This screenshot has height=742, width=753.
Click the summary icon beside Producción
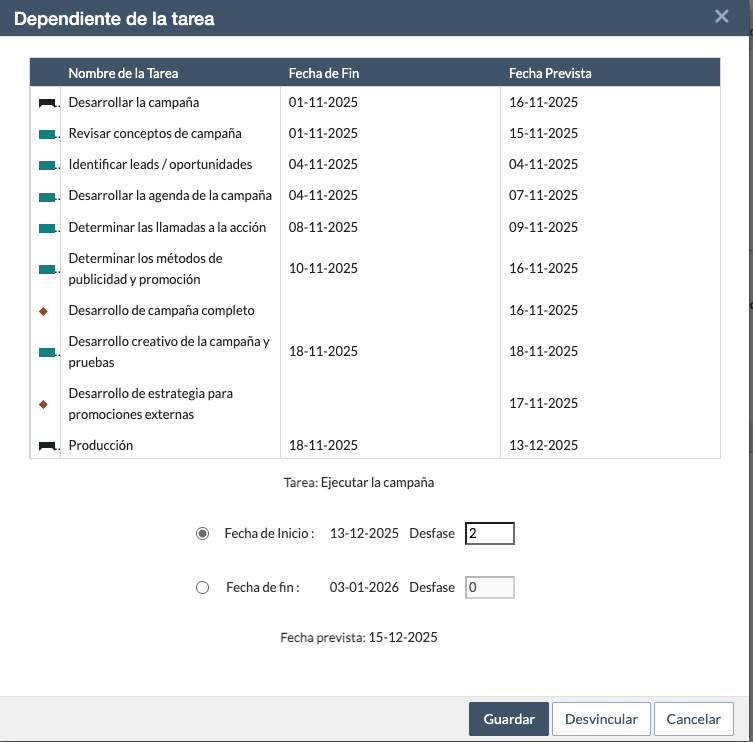(46, 446)
